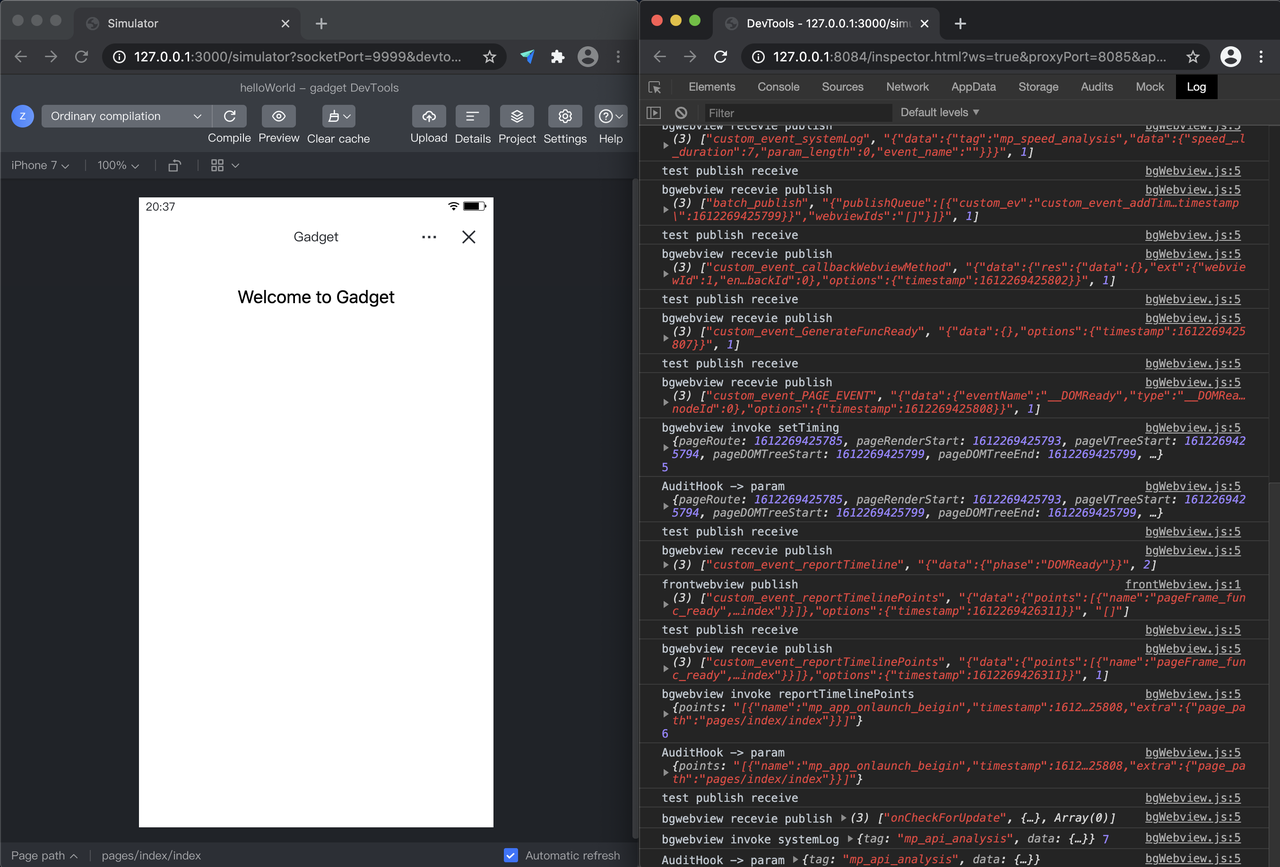This screenshot has height=867, width=1280.
Task: Click the Project icon
Action: tap(516, 116)
